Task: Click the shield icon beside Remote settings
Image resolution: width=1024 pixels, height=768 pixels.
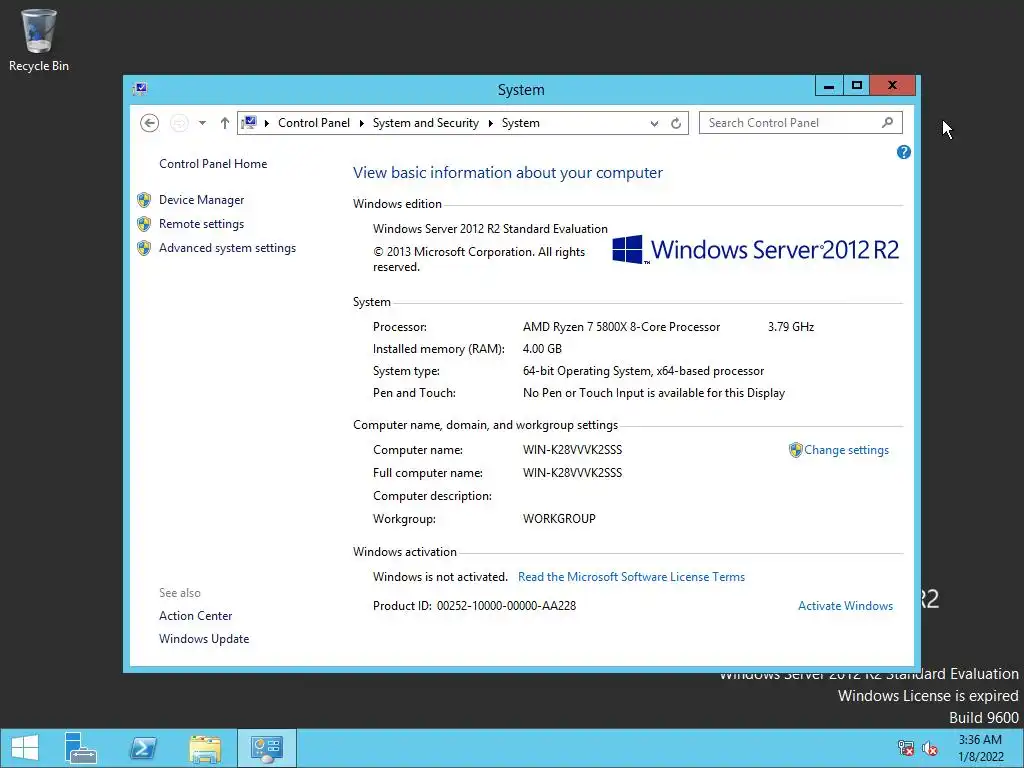Action: [144, 224]
